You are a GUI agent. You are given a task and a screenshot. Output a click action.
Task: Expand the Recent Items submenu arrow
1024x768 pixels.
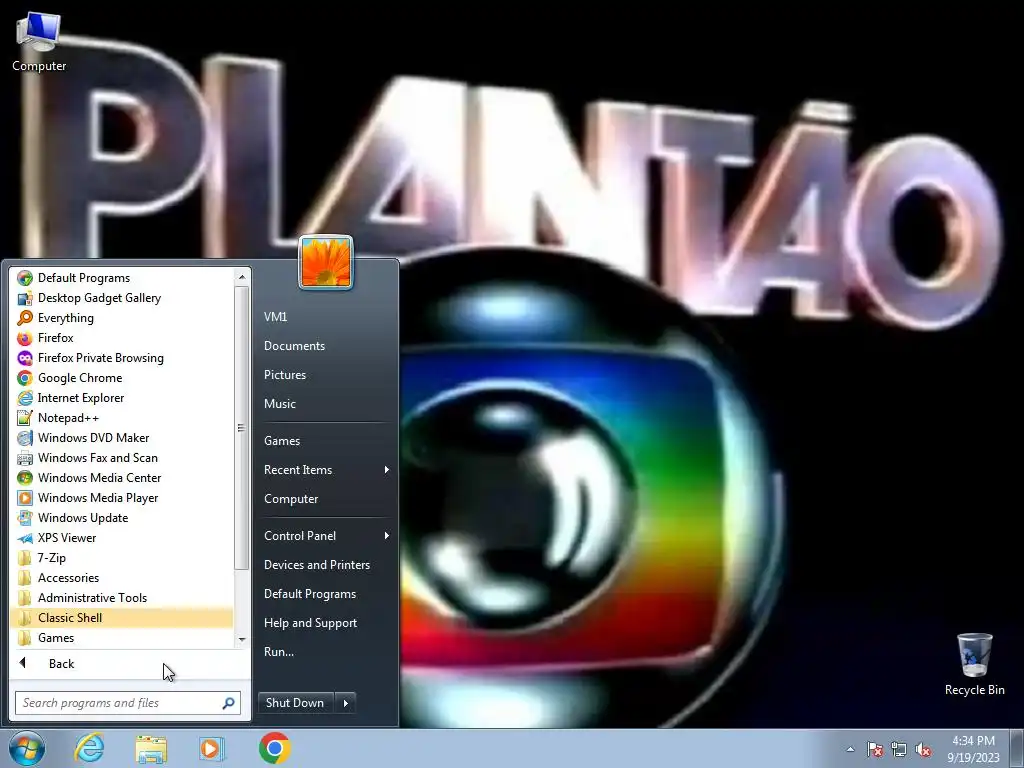click(387, 470)
